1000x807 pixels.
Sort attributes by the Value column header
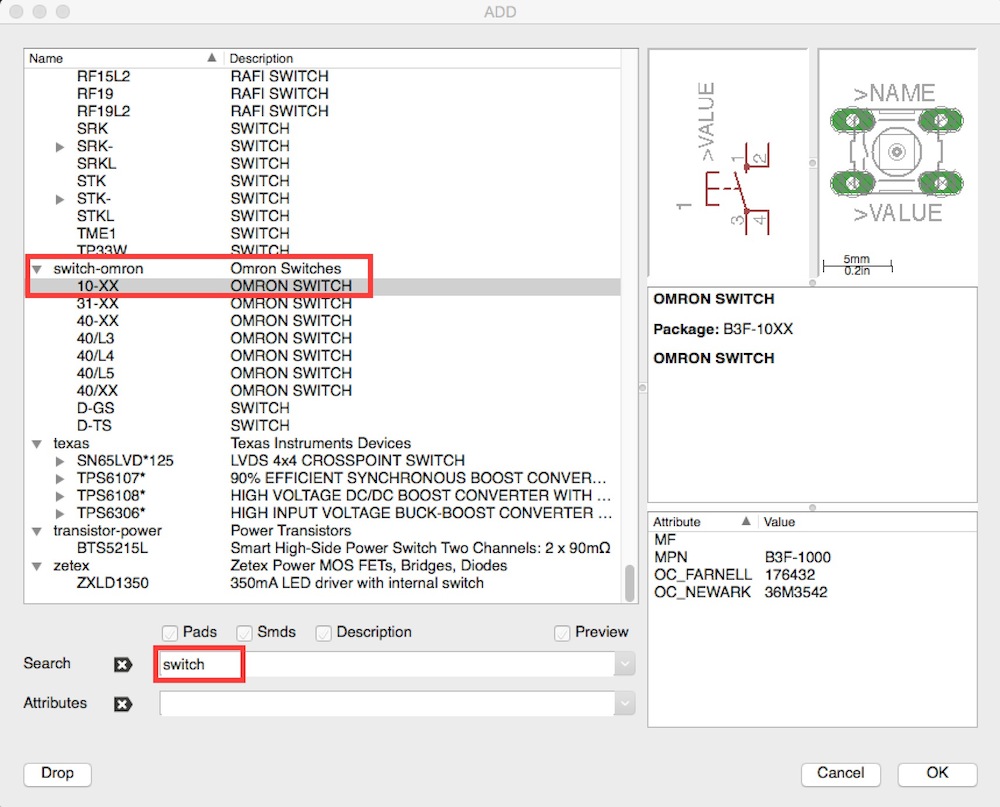(867, 522)
